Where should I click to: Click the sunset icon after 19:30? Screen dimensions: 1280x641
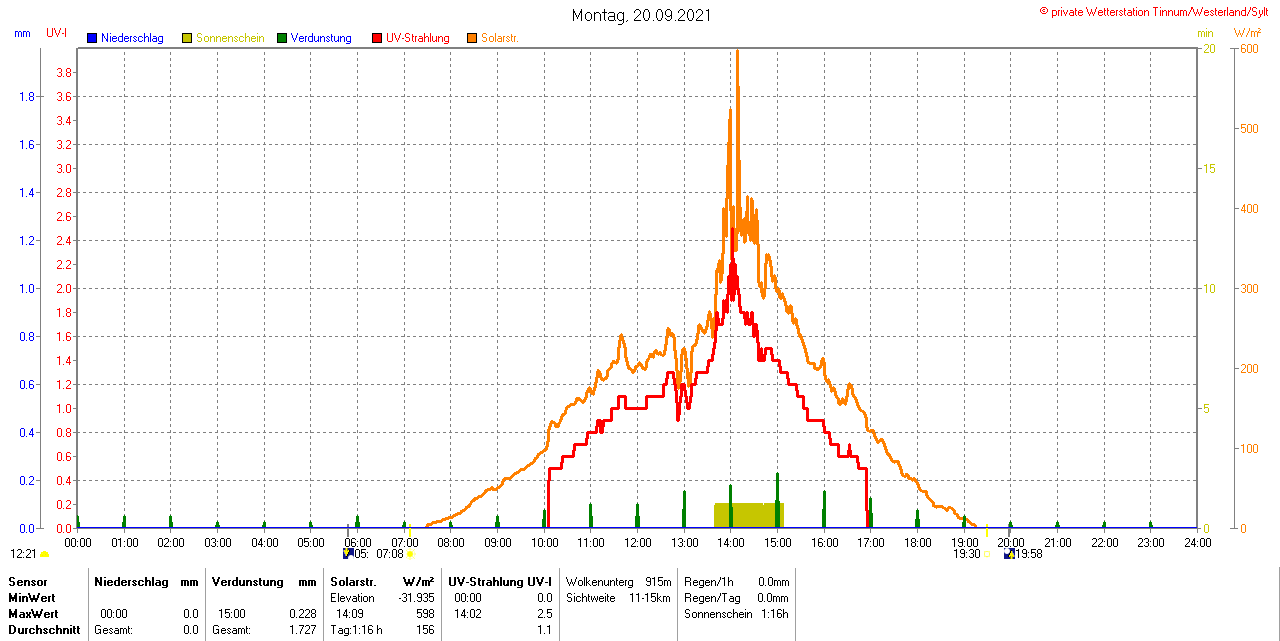(986, 554)
